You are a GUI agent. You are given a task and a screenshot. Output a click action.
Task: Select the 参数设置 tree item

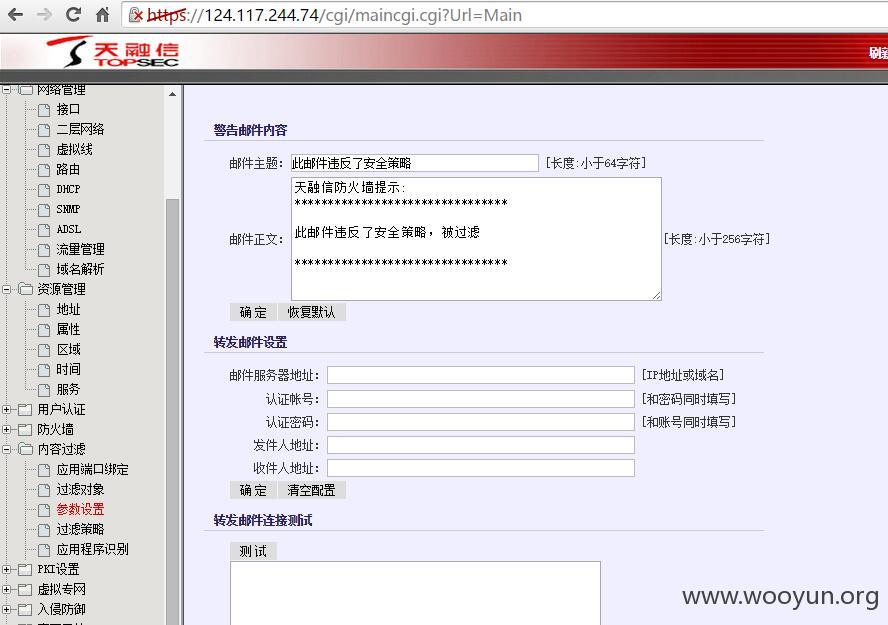tap(80, 510)
